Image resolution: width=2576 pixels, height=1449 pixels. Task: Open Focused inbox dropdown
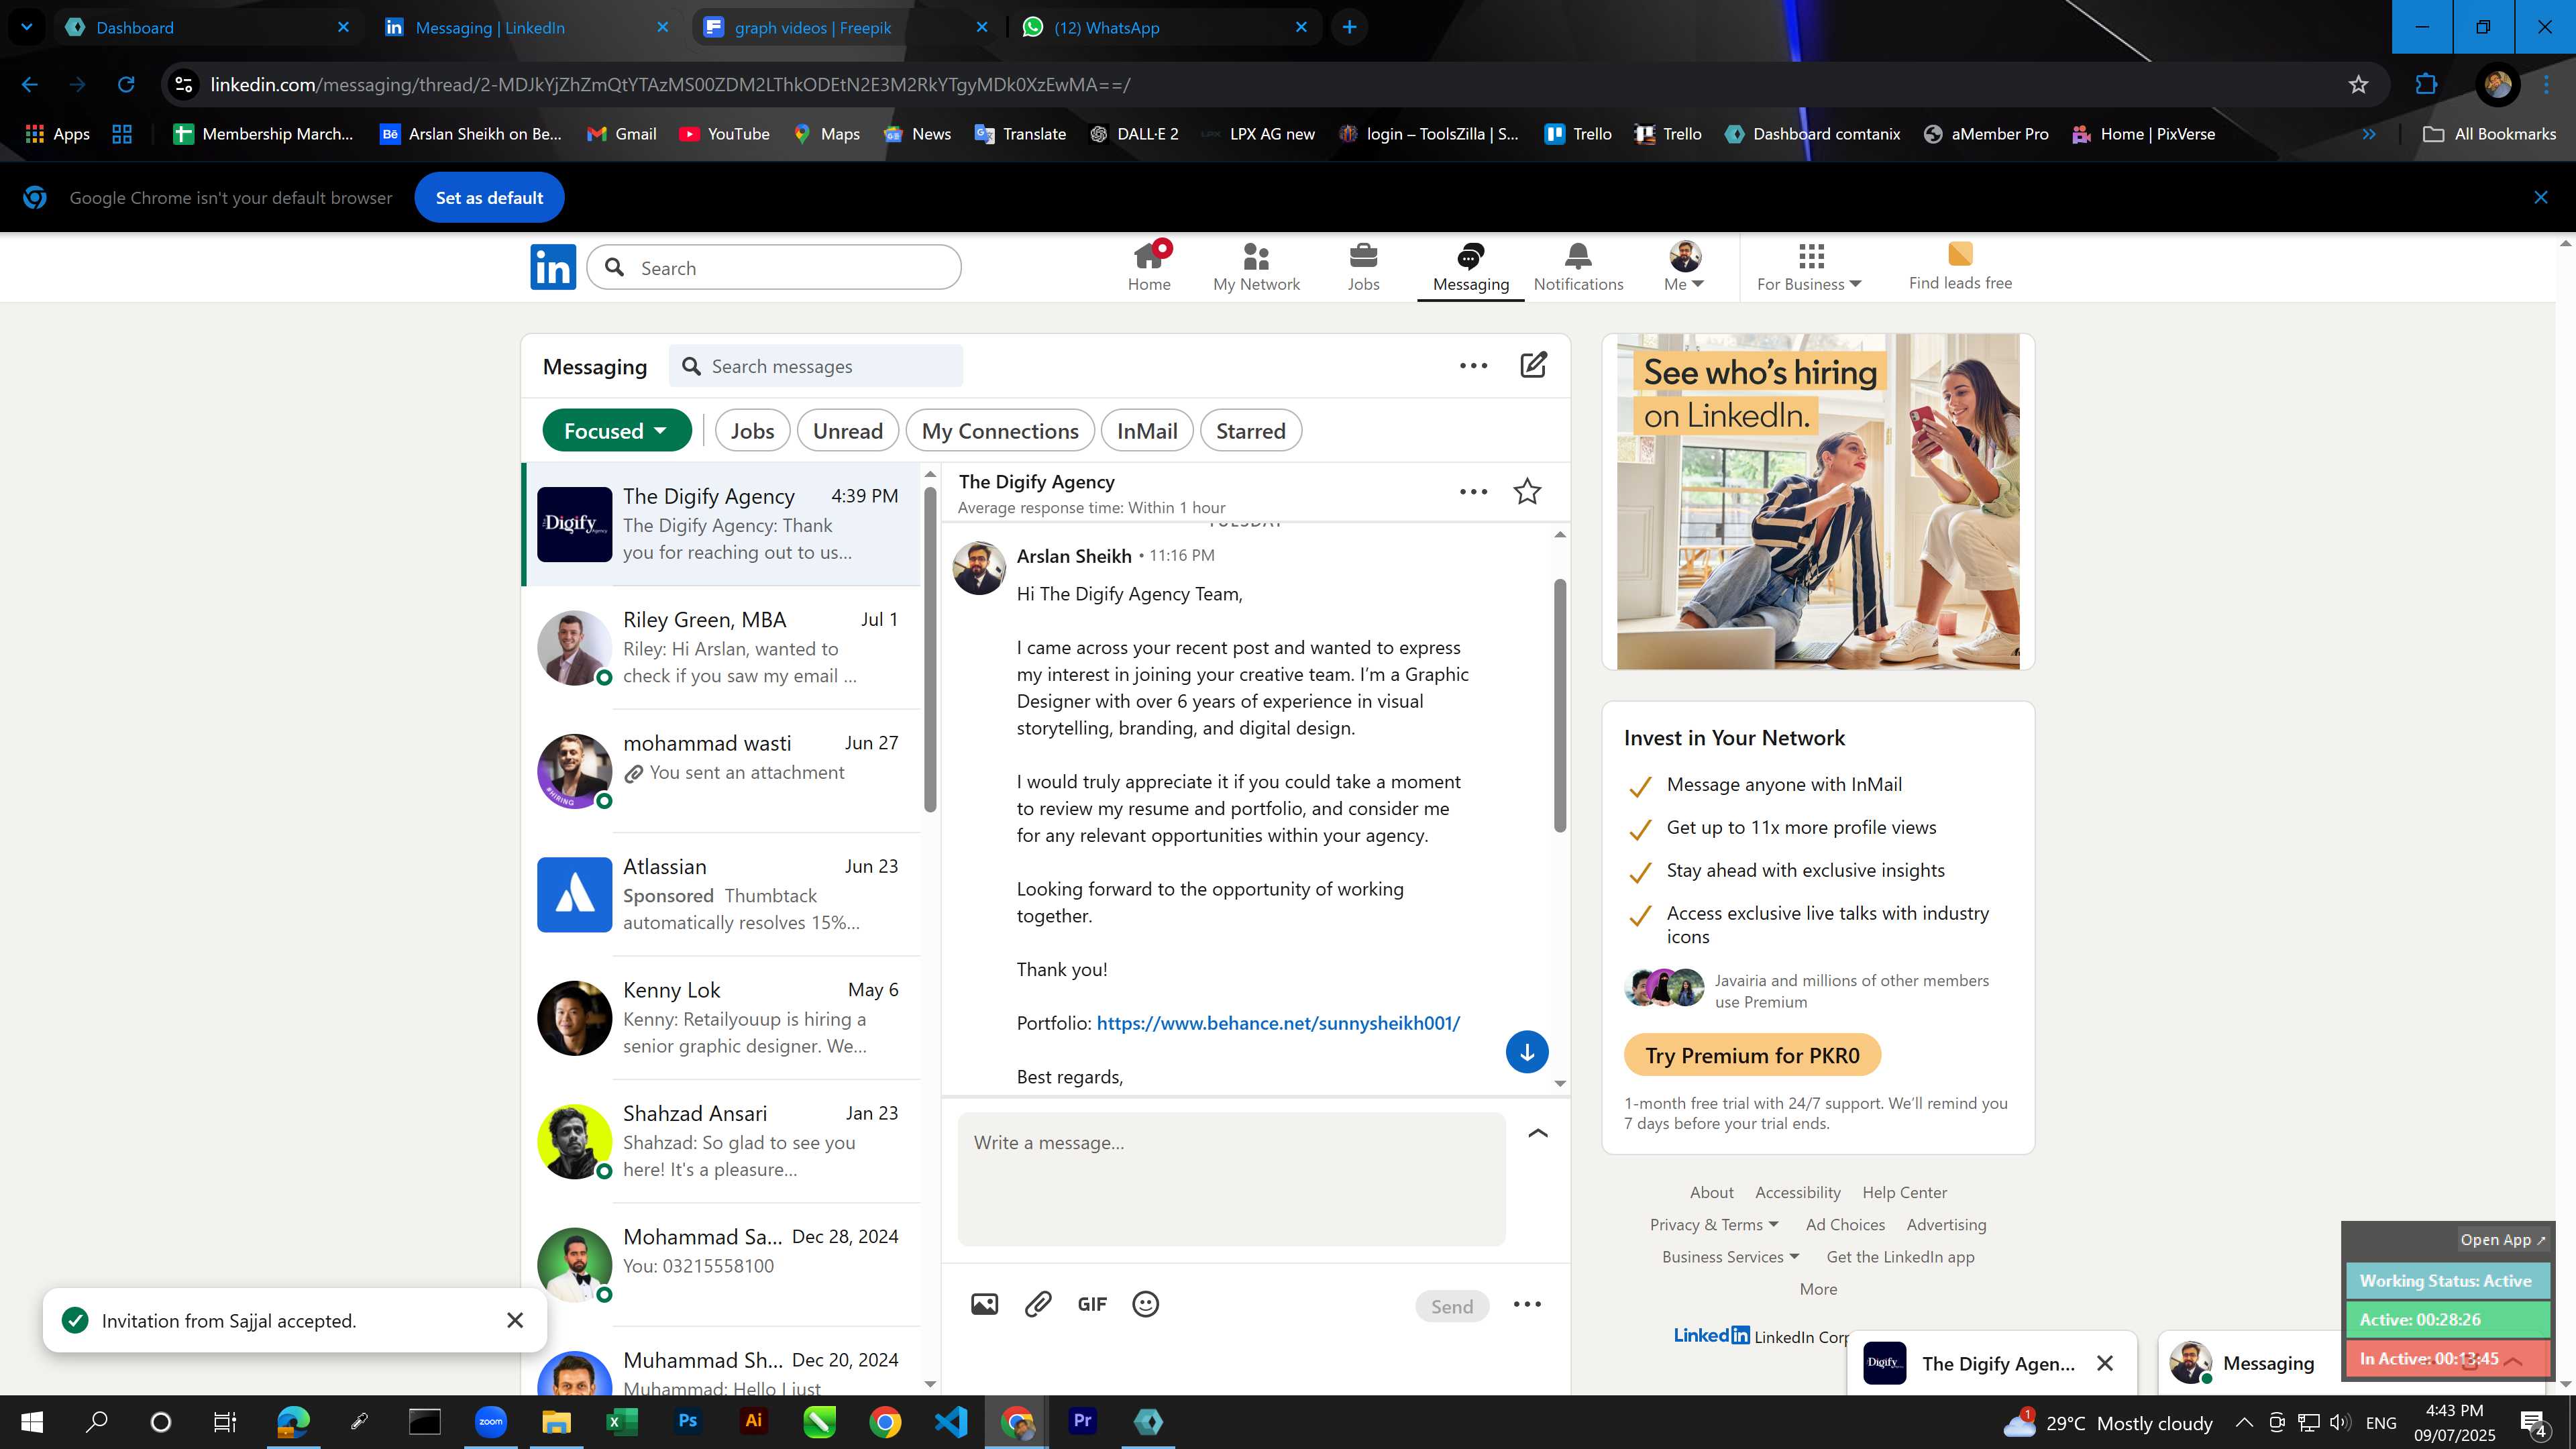point(616,431)
